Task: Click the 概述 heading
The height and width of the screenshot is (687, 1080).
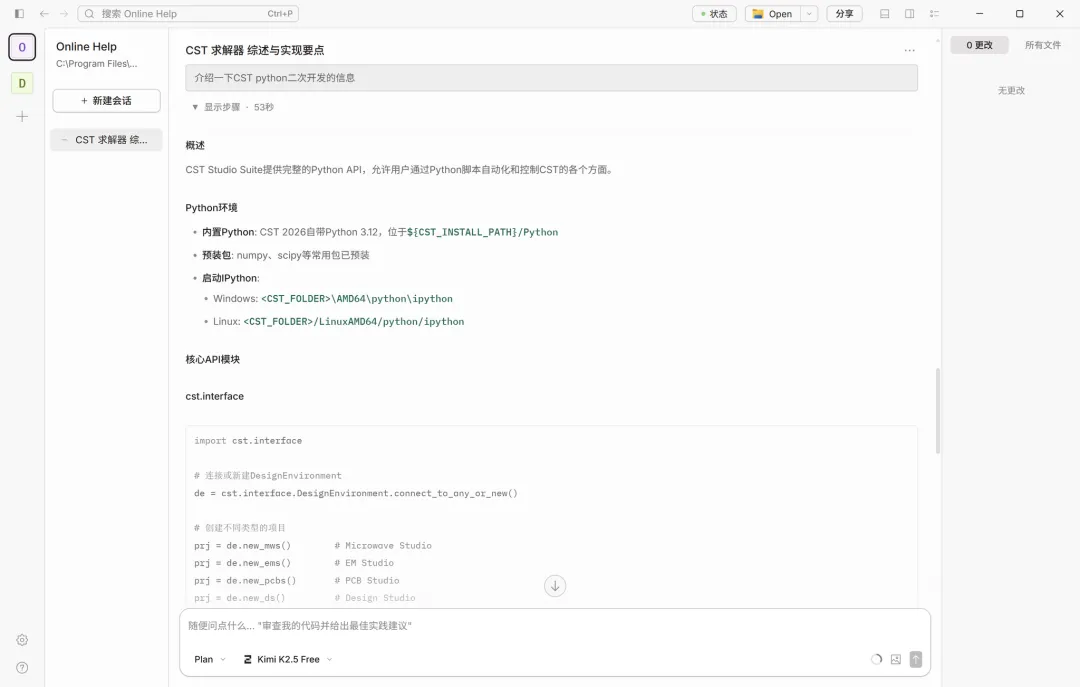Action: tap(195, 145)
